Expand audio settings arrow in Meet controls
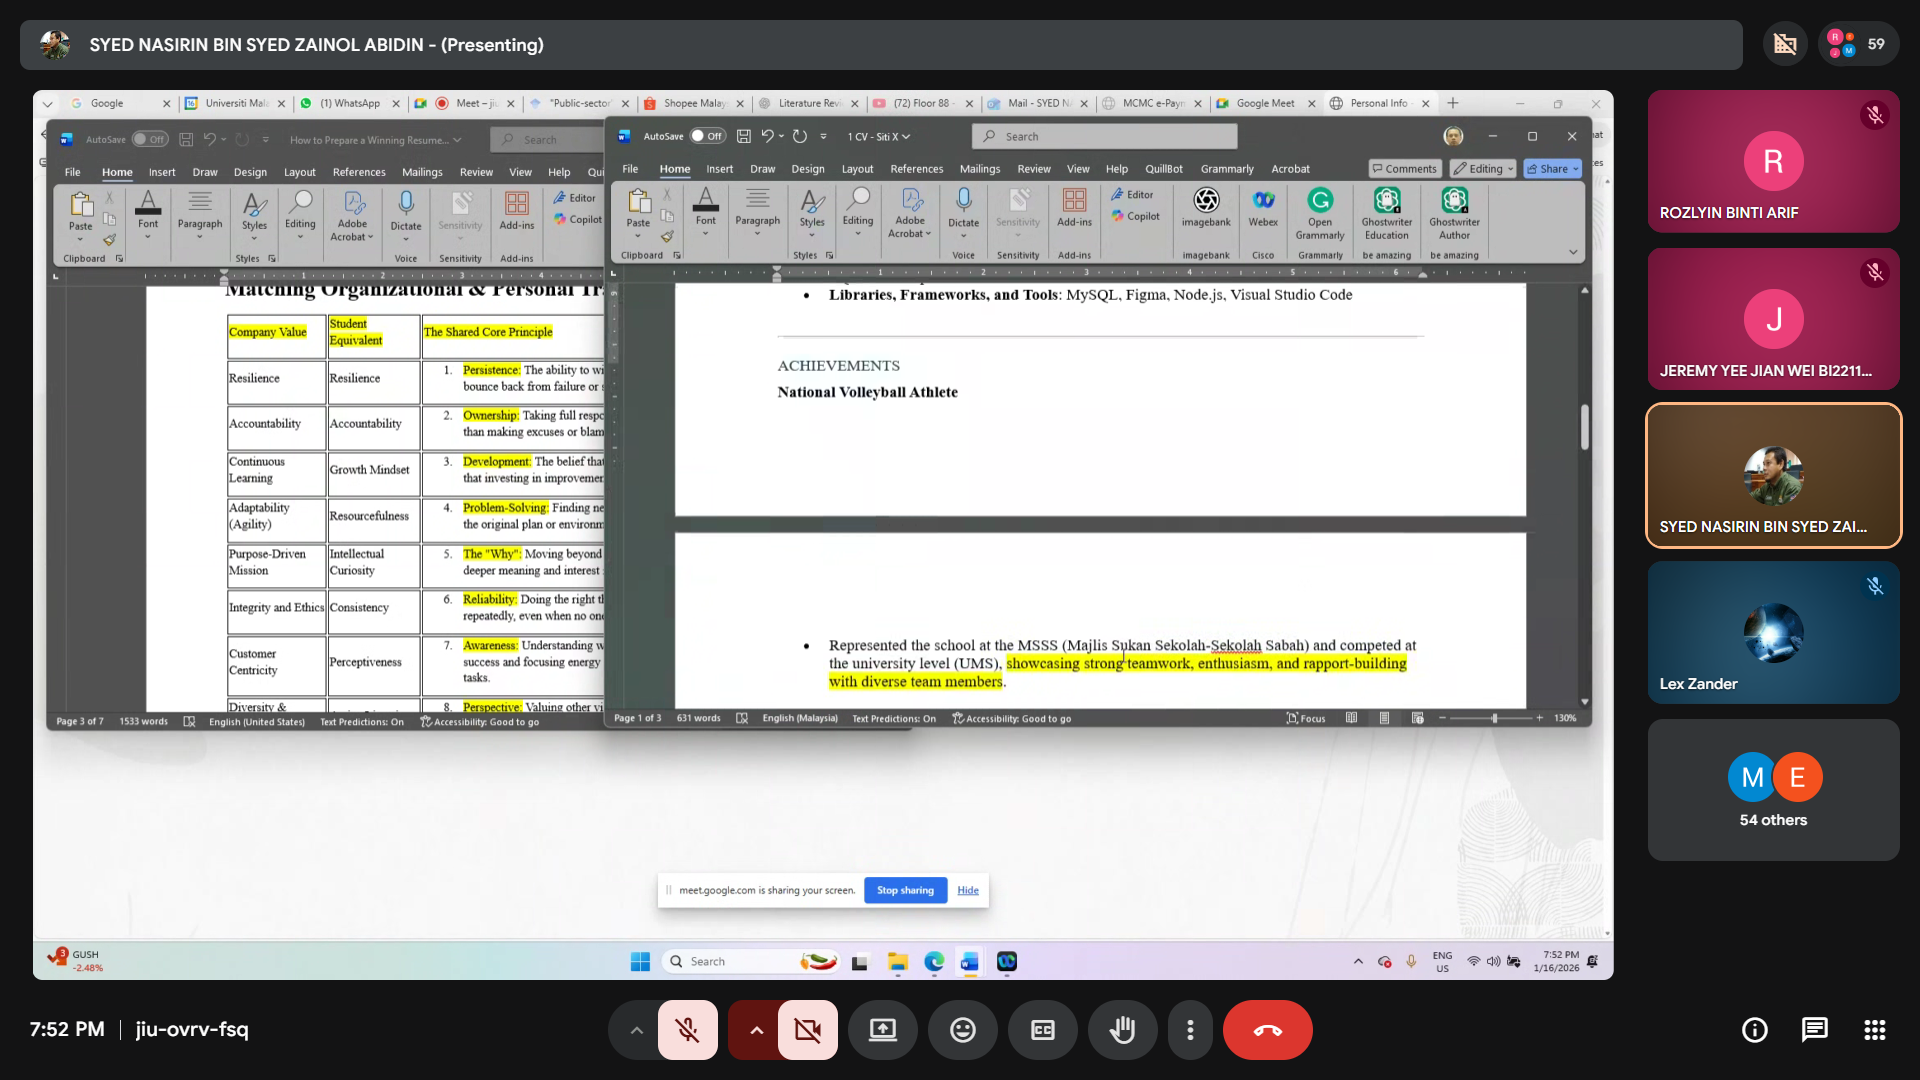The height and width of the screenshot is (1080, 1920). 636,1030
